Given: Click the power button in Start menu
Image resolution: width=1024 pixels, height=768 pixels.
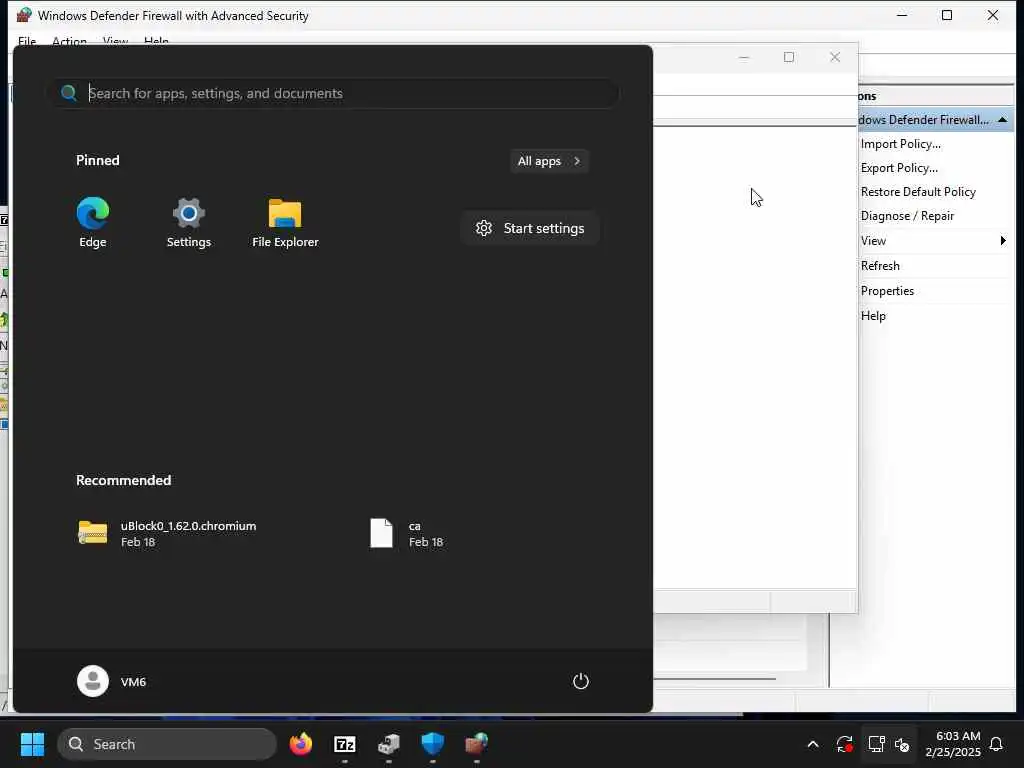Looking at the screenshot, I should click(x=581, y=681).
